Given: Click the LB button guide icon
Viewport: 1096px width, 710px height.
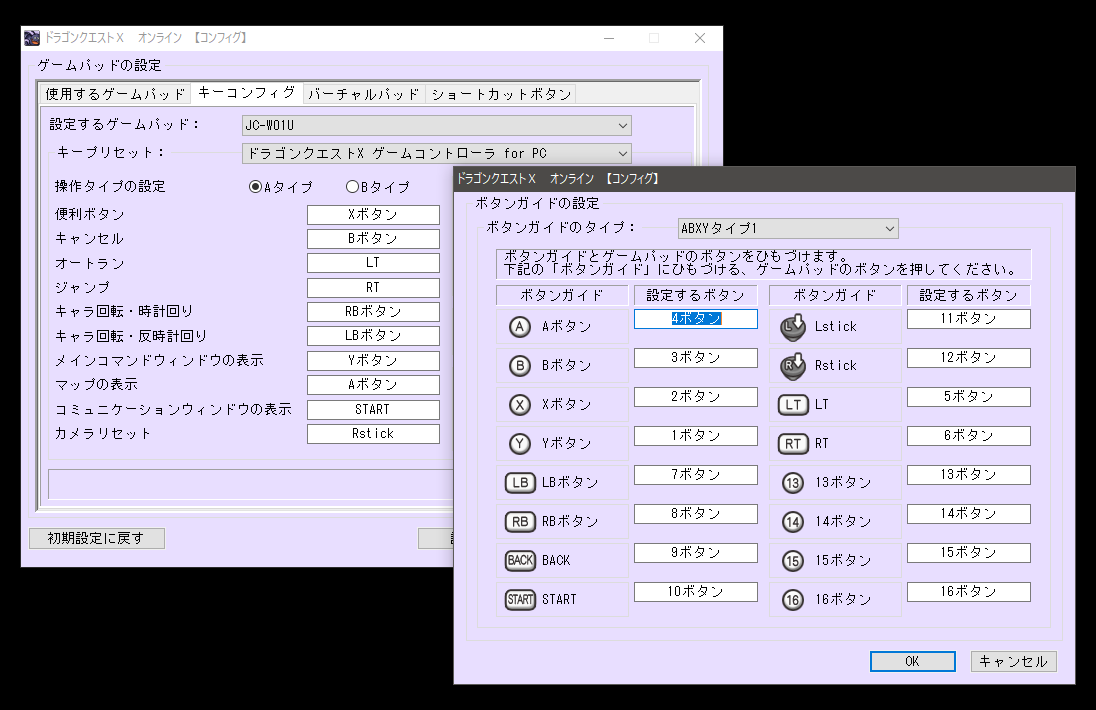Looking at the screenshot, I should click(x=520, y=482).
